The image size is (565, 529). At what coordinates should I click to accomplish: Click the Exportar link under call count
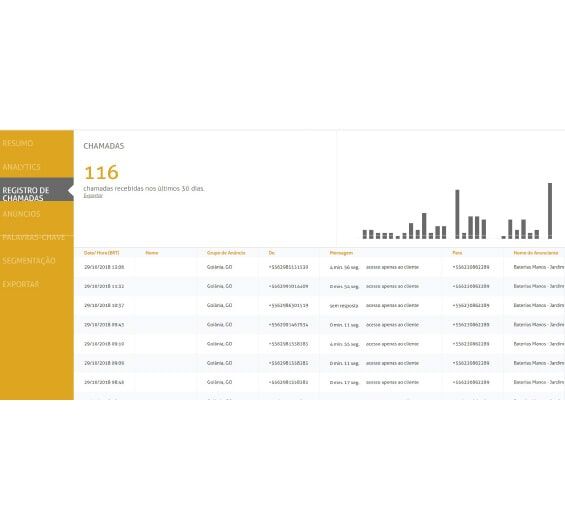(93, 196)
